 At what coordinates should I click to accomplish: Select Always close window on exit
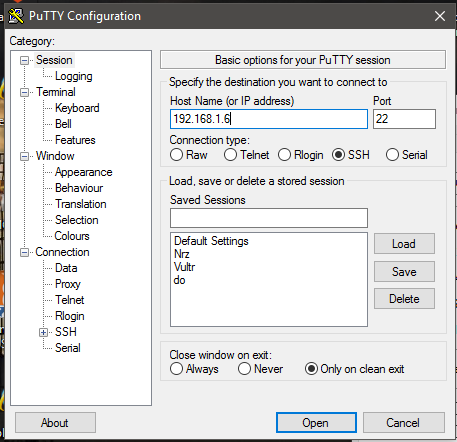click(176, 369)
